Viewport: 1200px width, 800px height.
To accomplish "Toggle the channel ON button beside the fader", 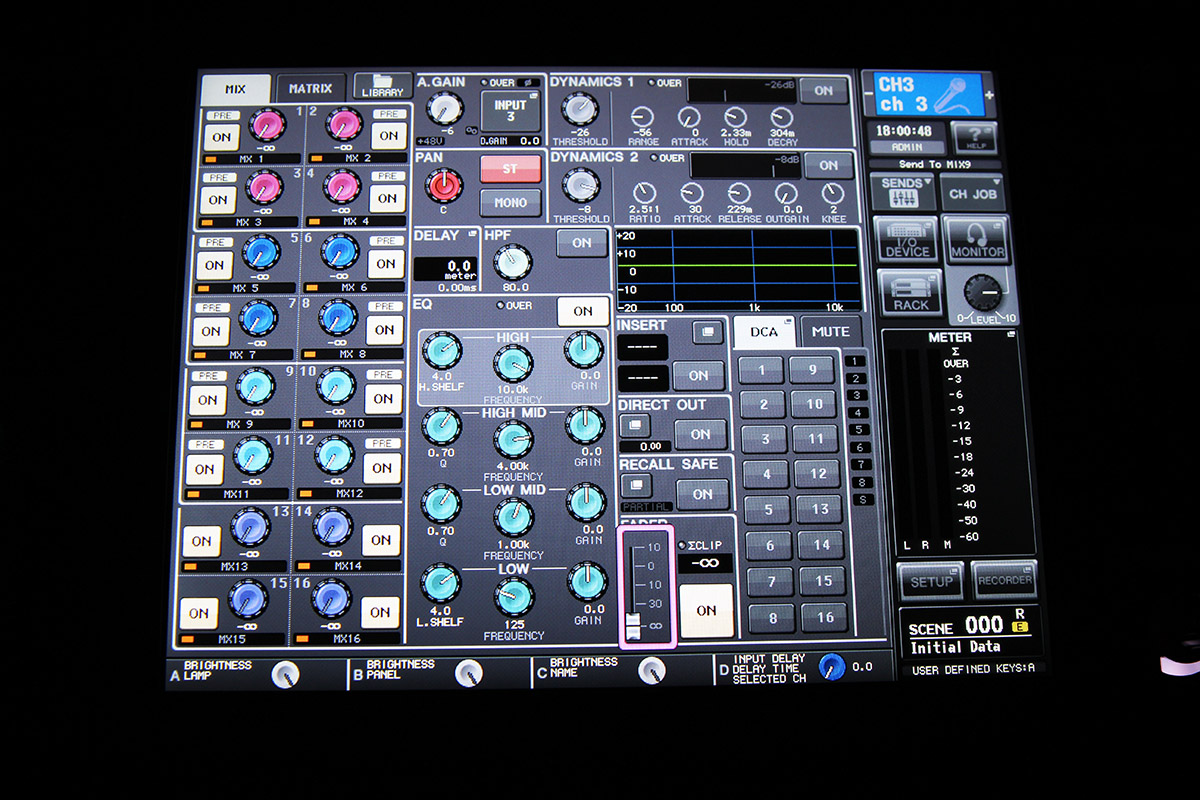I will point(706,610).
